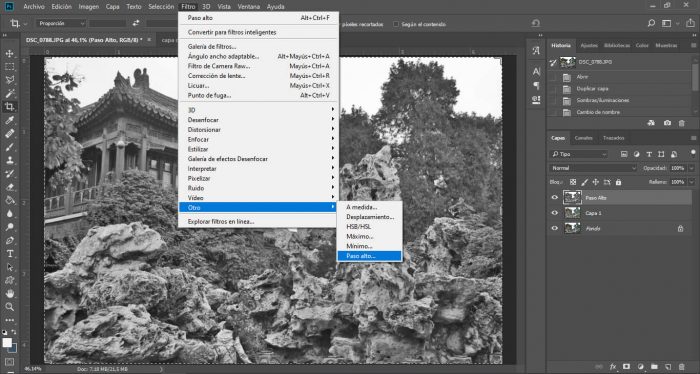Enable the Según el contenido checkbox

point(396,24)
